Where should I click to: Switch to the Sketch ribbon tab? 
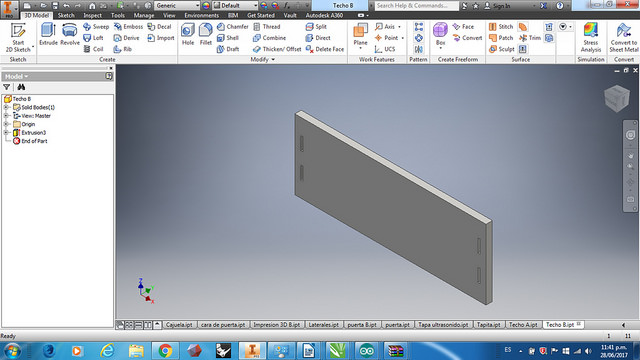[x=66, y=16]
